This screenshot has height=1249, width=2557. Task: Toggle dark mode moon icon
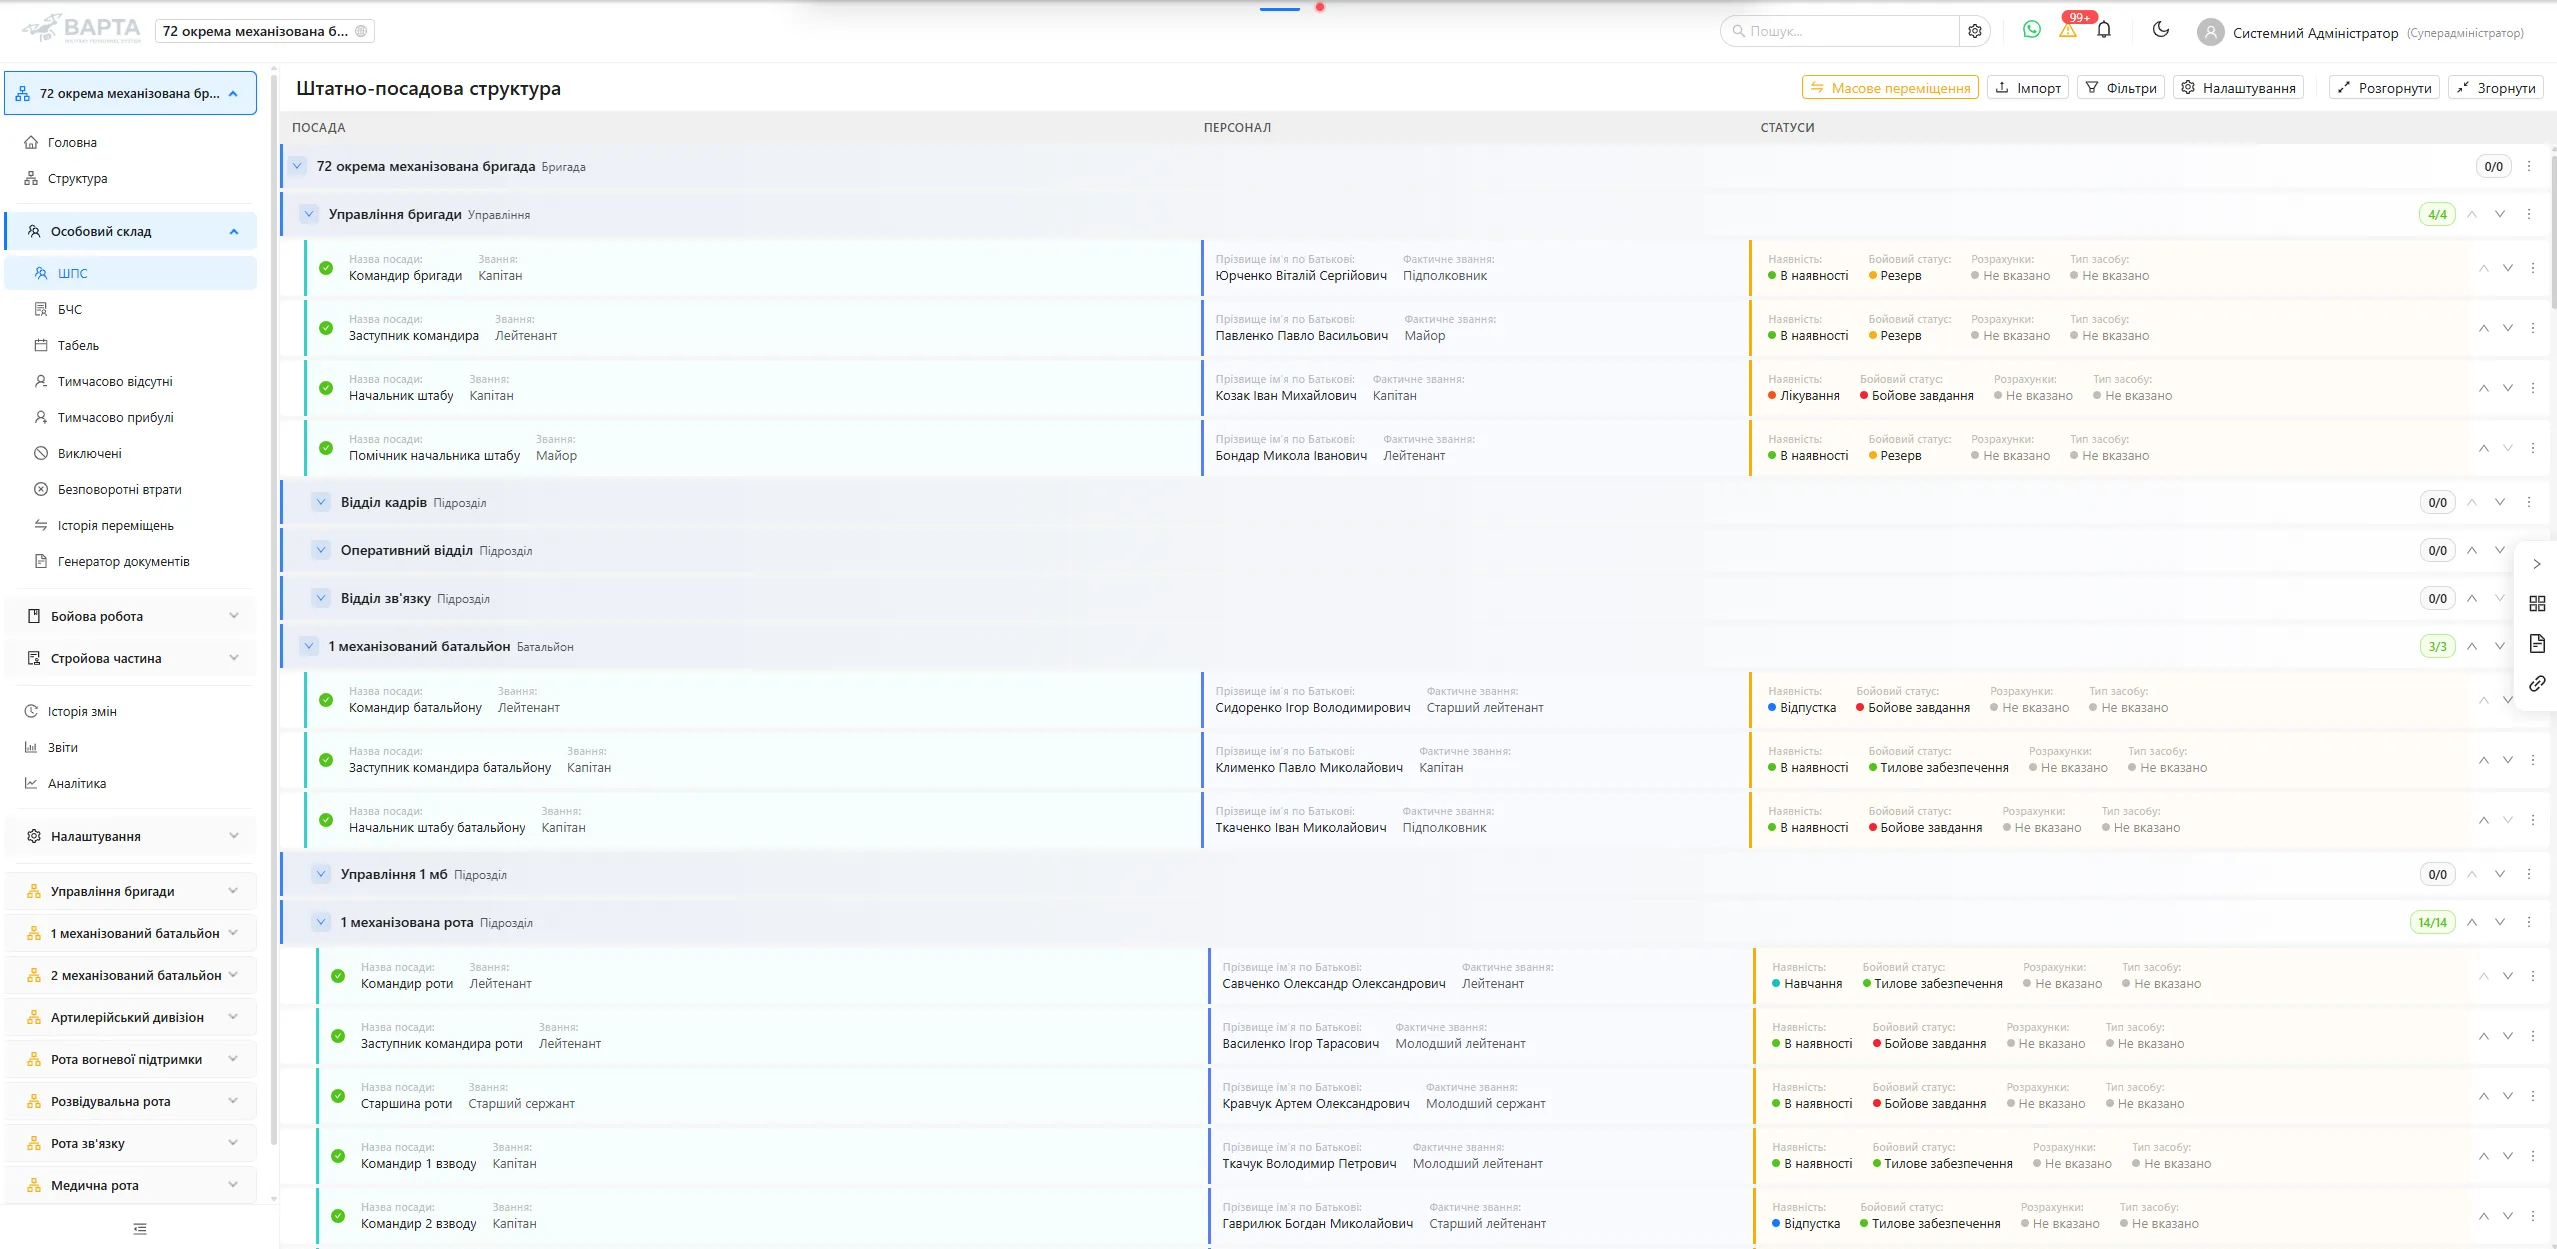click(2161, 30)
